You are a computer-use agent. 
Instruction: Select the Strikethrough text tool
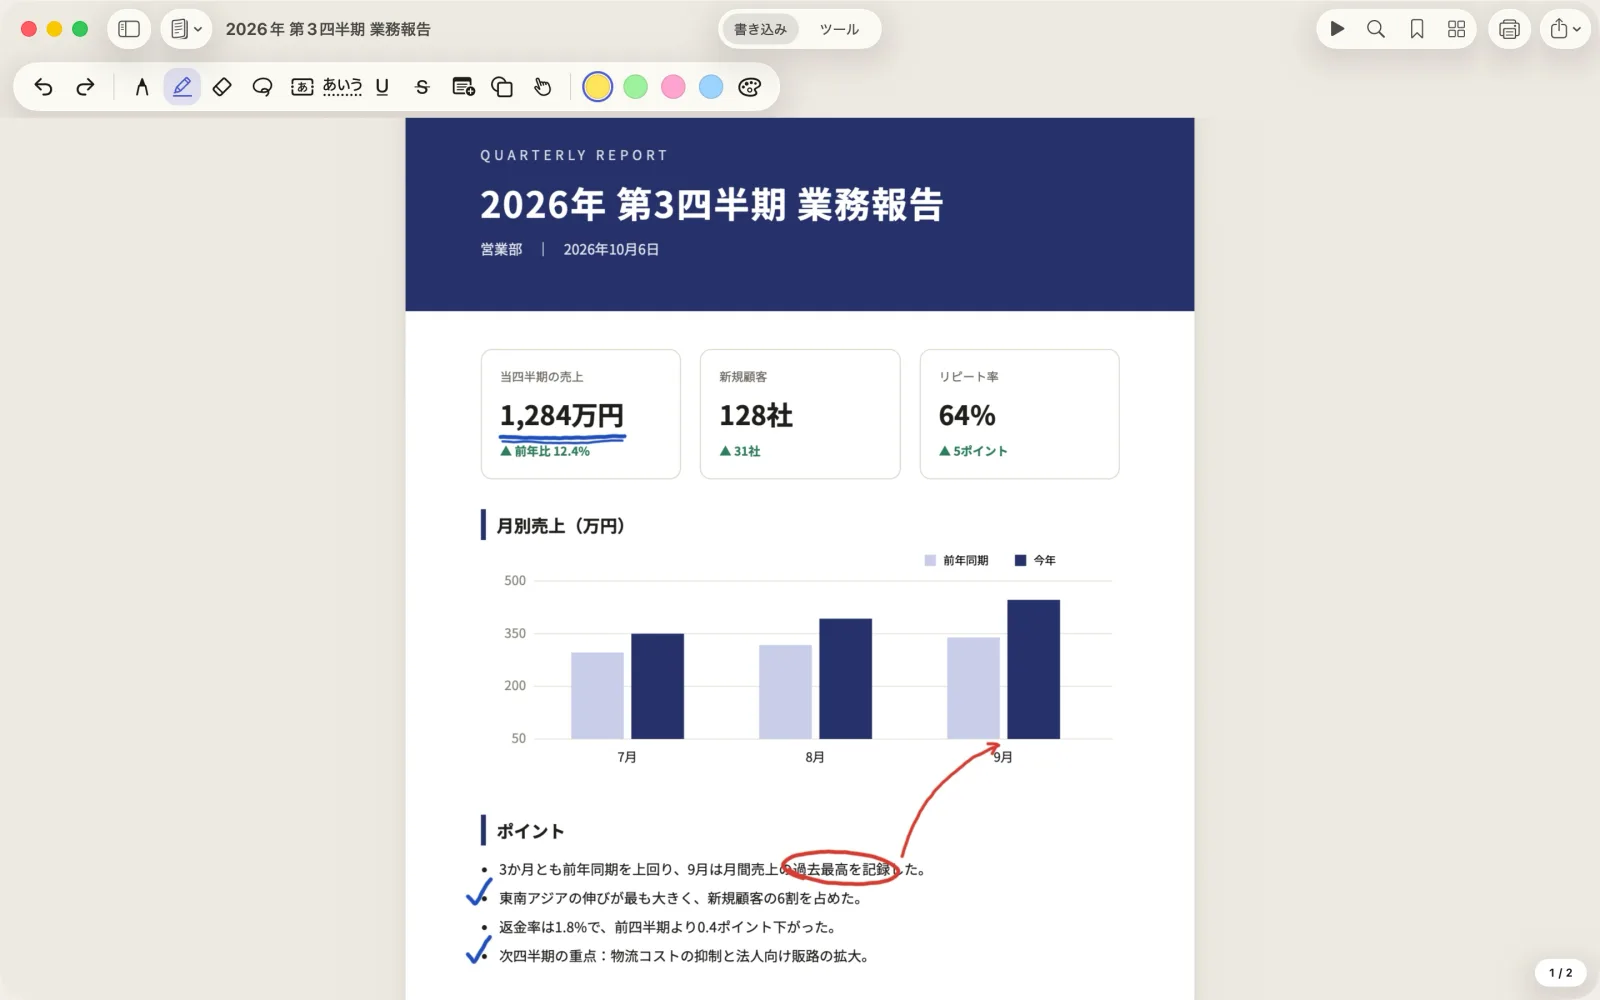click(422, 87)
